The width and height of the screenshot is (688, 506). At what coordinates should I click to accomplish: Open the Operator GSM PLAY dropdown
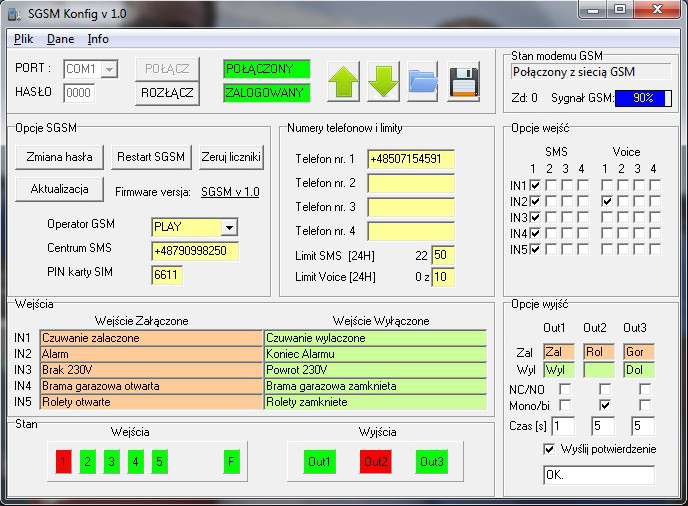pyautogui.click(x=229, y=227)
